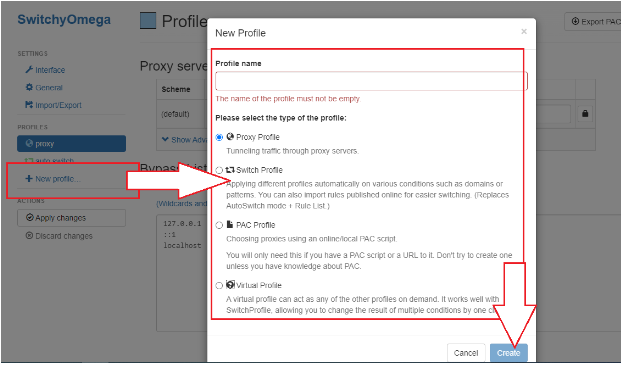Click the lock icon in proxy server row
622x365 pixels.
(585, 113)
